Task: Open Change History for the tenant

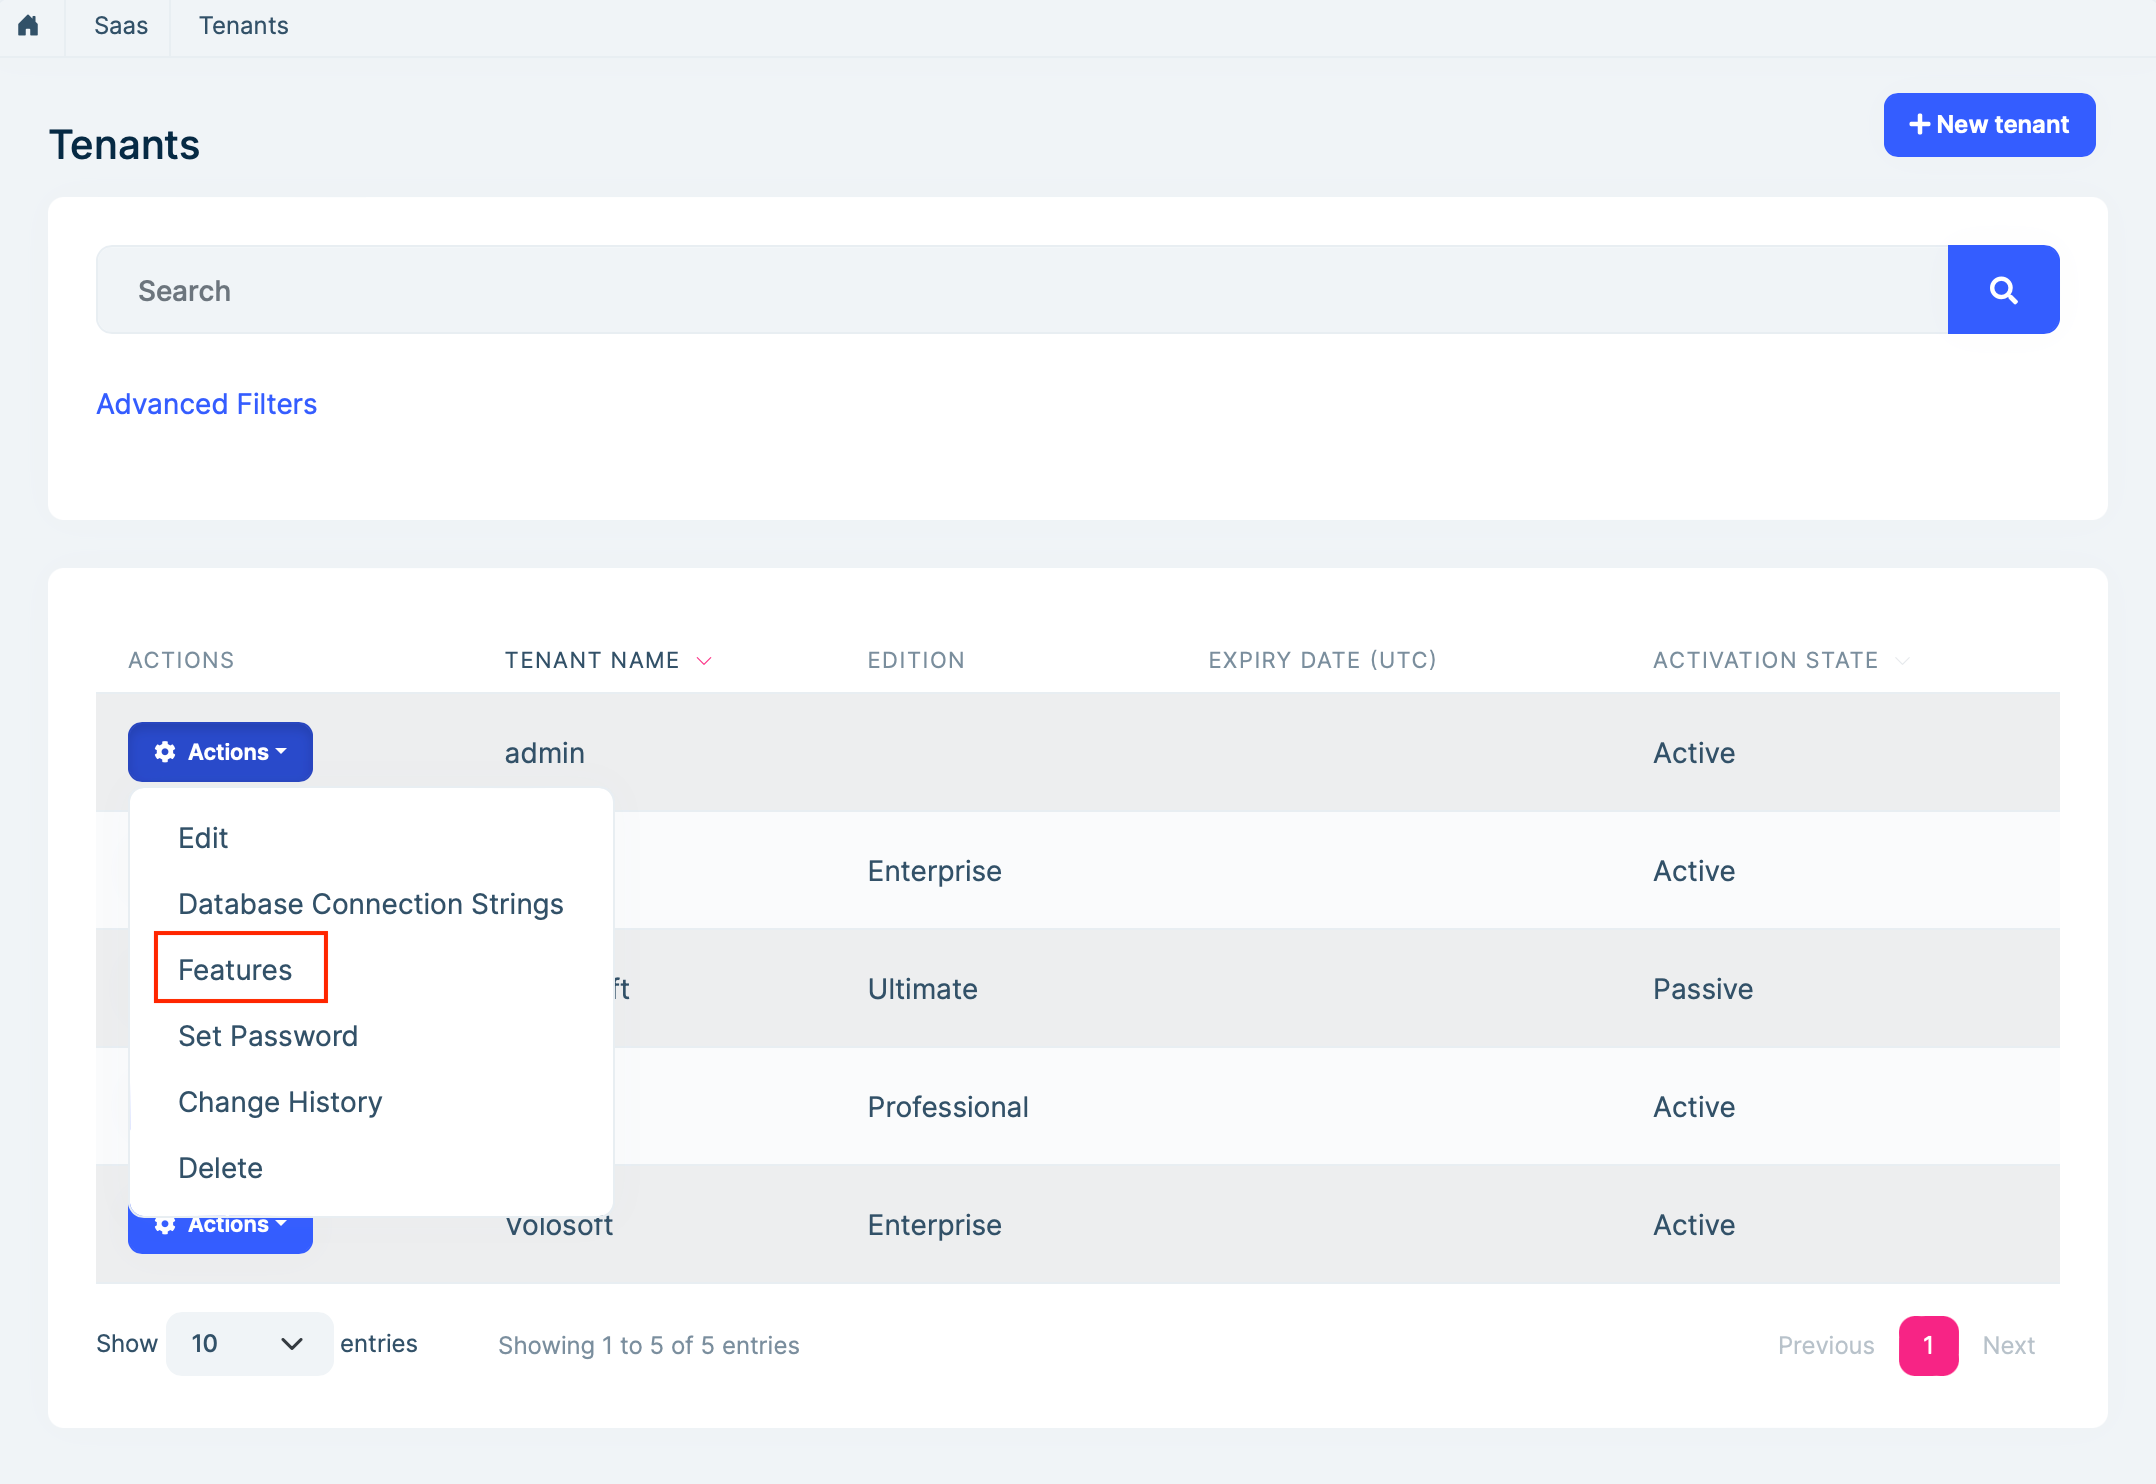Action: coord(280,1102)
